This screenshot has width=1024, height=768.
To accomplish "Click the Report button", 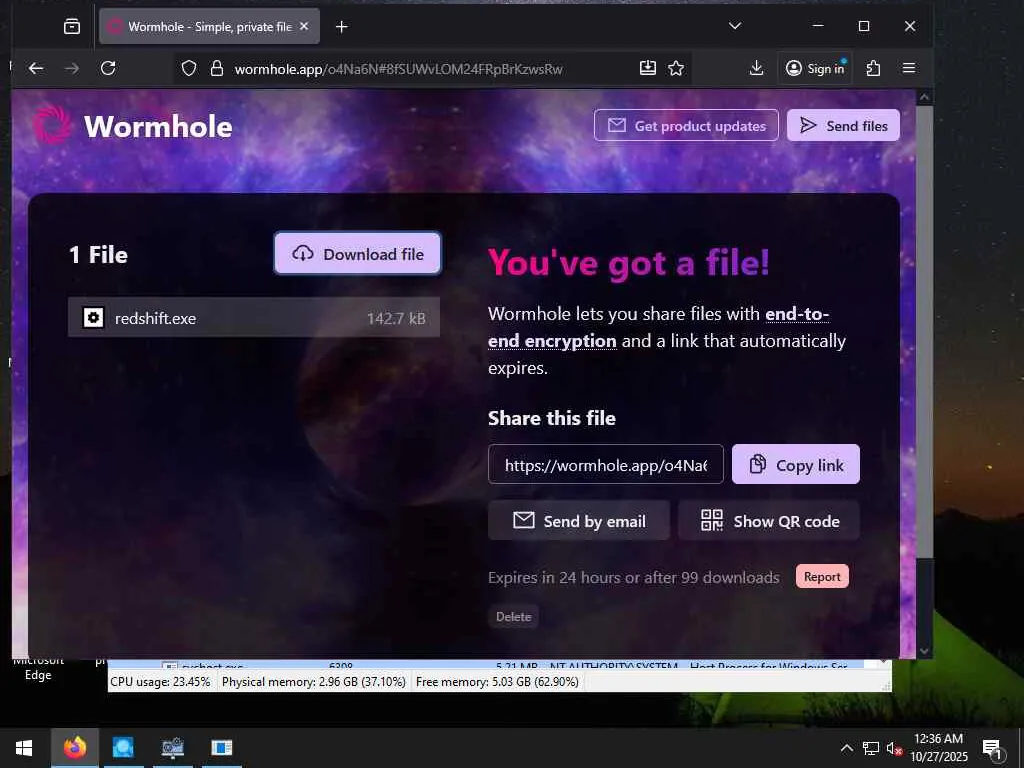I will 822,577.
